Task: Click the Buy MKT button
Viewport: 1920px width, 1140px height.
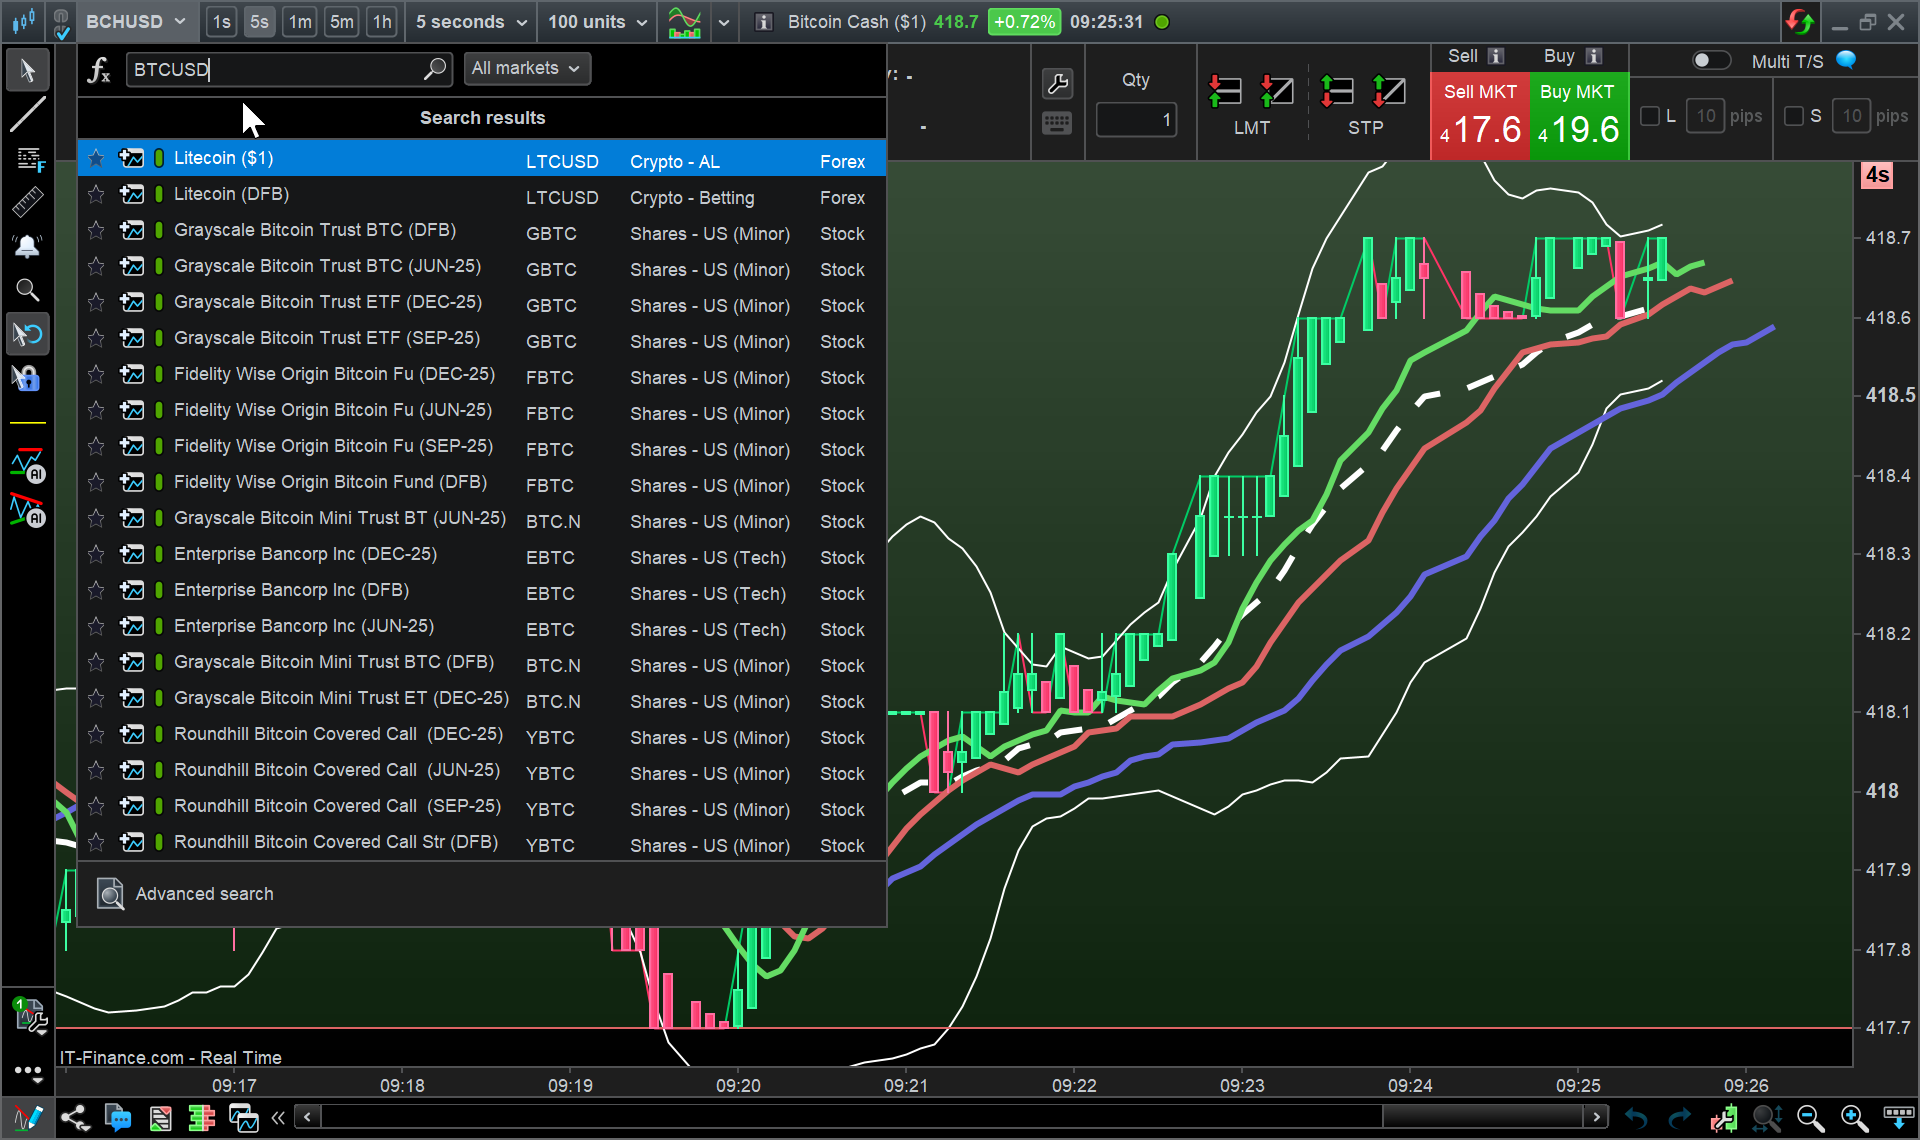Action: coord(1578,116)
